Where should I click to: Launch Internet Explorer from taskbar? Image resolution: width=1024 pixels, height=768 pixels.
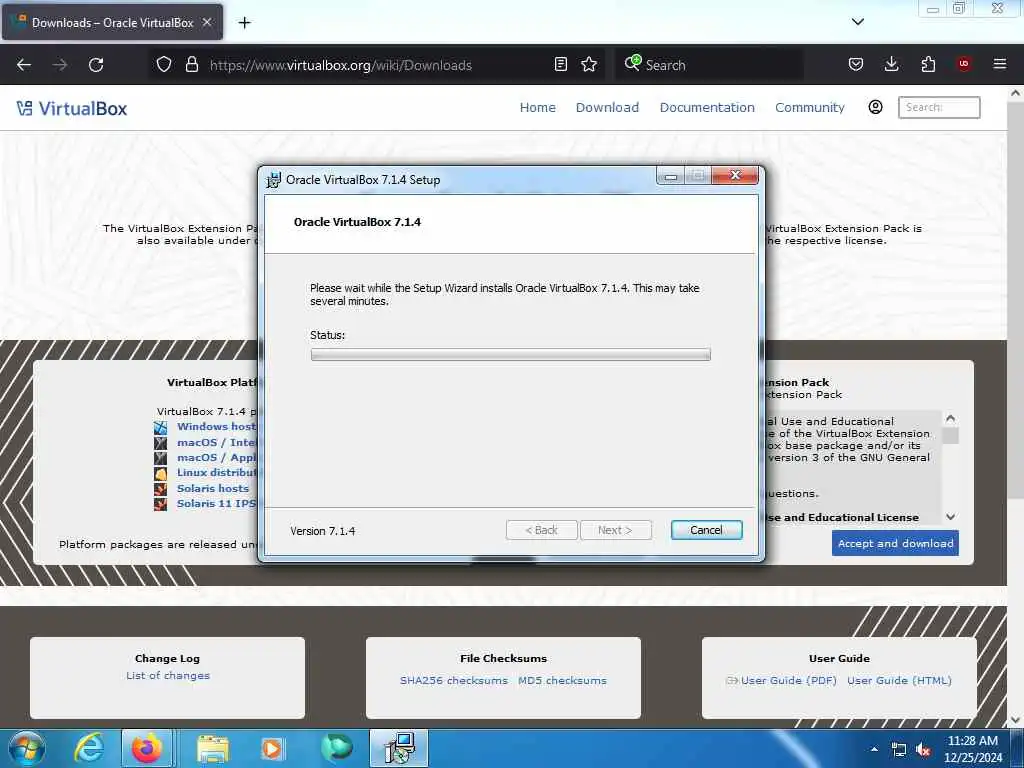coord(88,748)
